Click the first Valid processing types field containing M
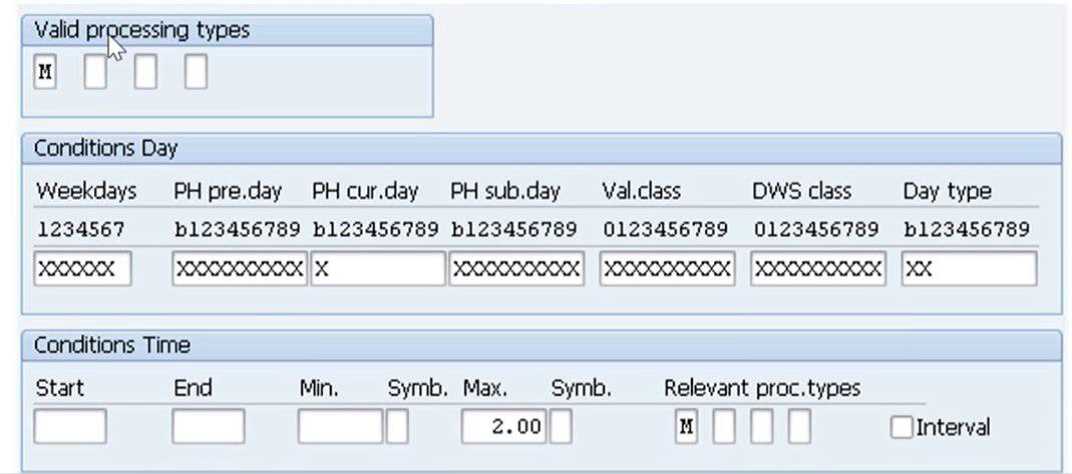 [x=45, y=73]
